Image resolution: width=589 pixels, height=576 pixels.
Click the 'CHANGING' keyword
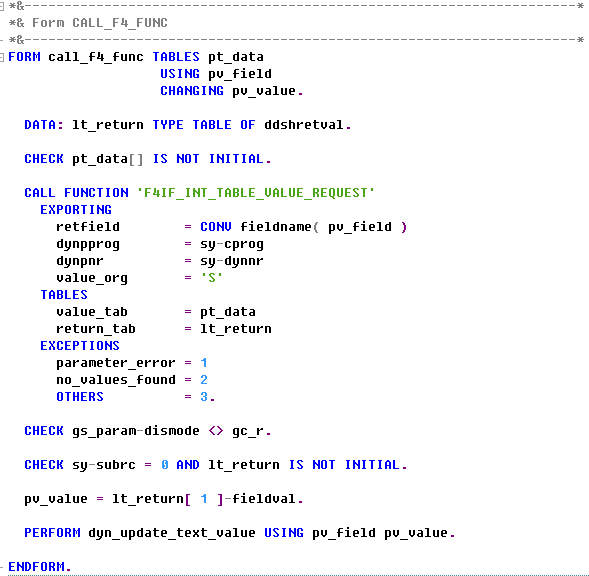pyautogui.click(x=192, y=91)
